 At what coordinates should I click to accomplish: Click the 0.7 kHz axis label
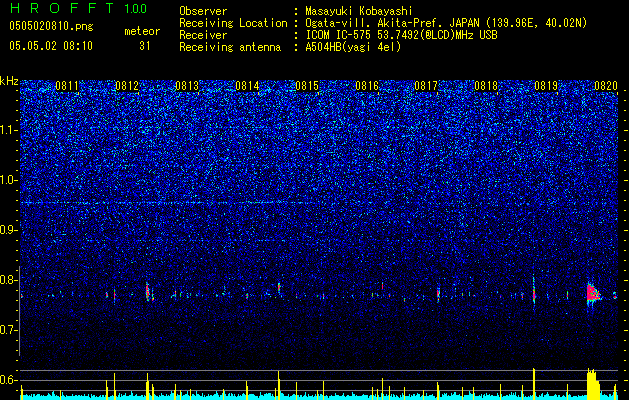click(9, 330)
